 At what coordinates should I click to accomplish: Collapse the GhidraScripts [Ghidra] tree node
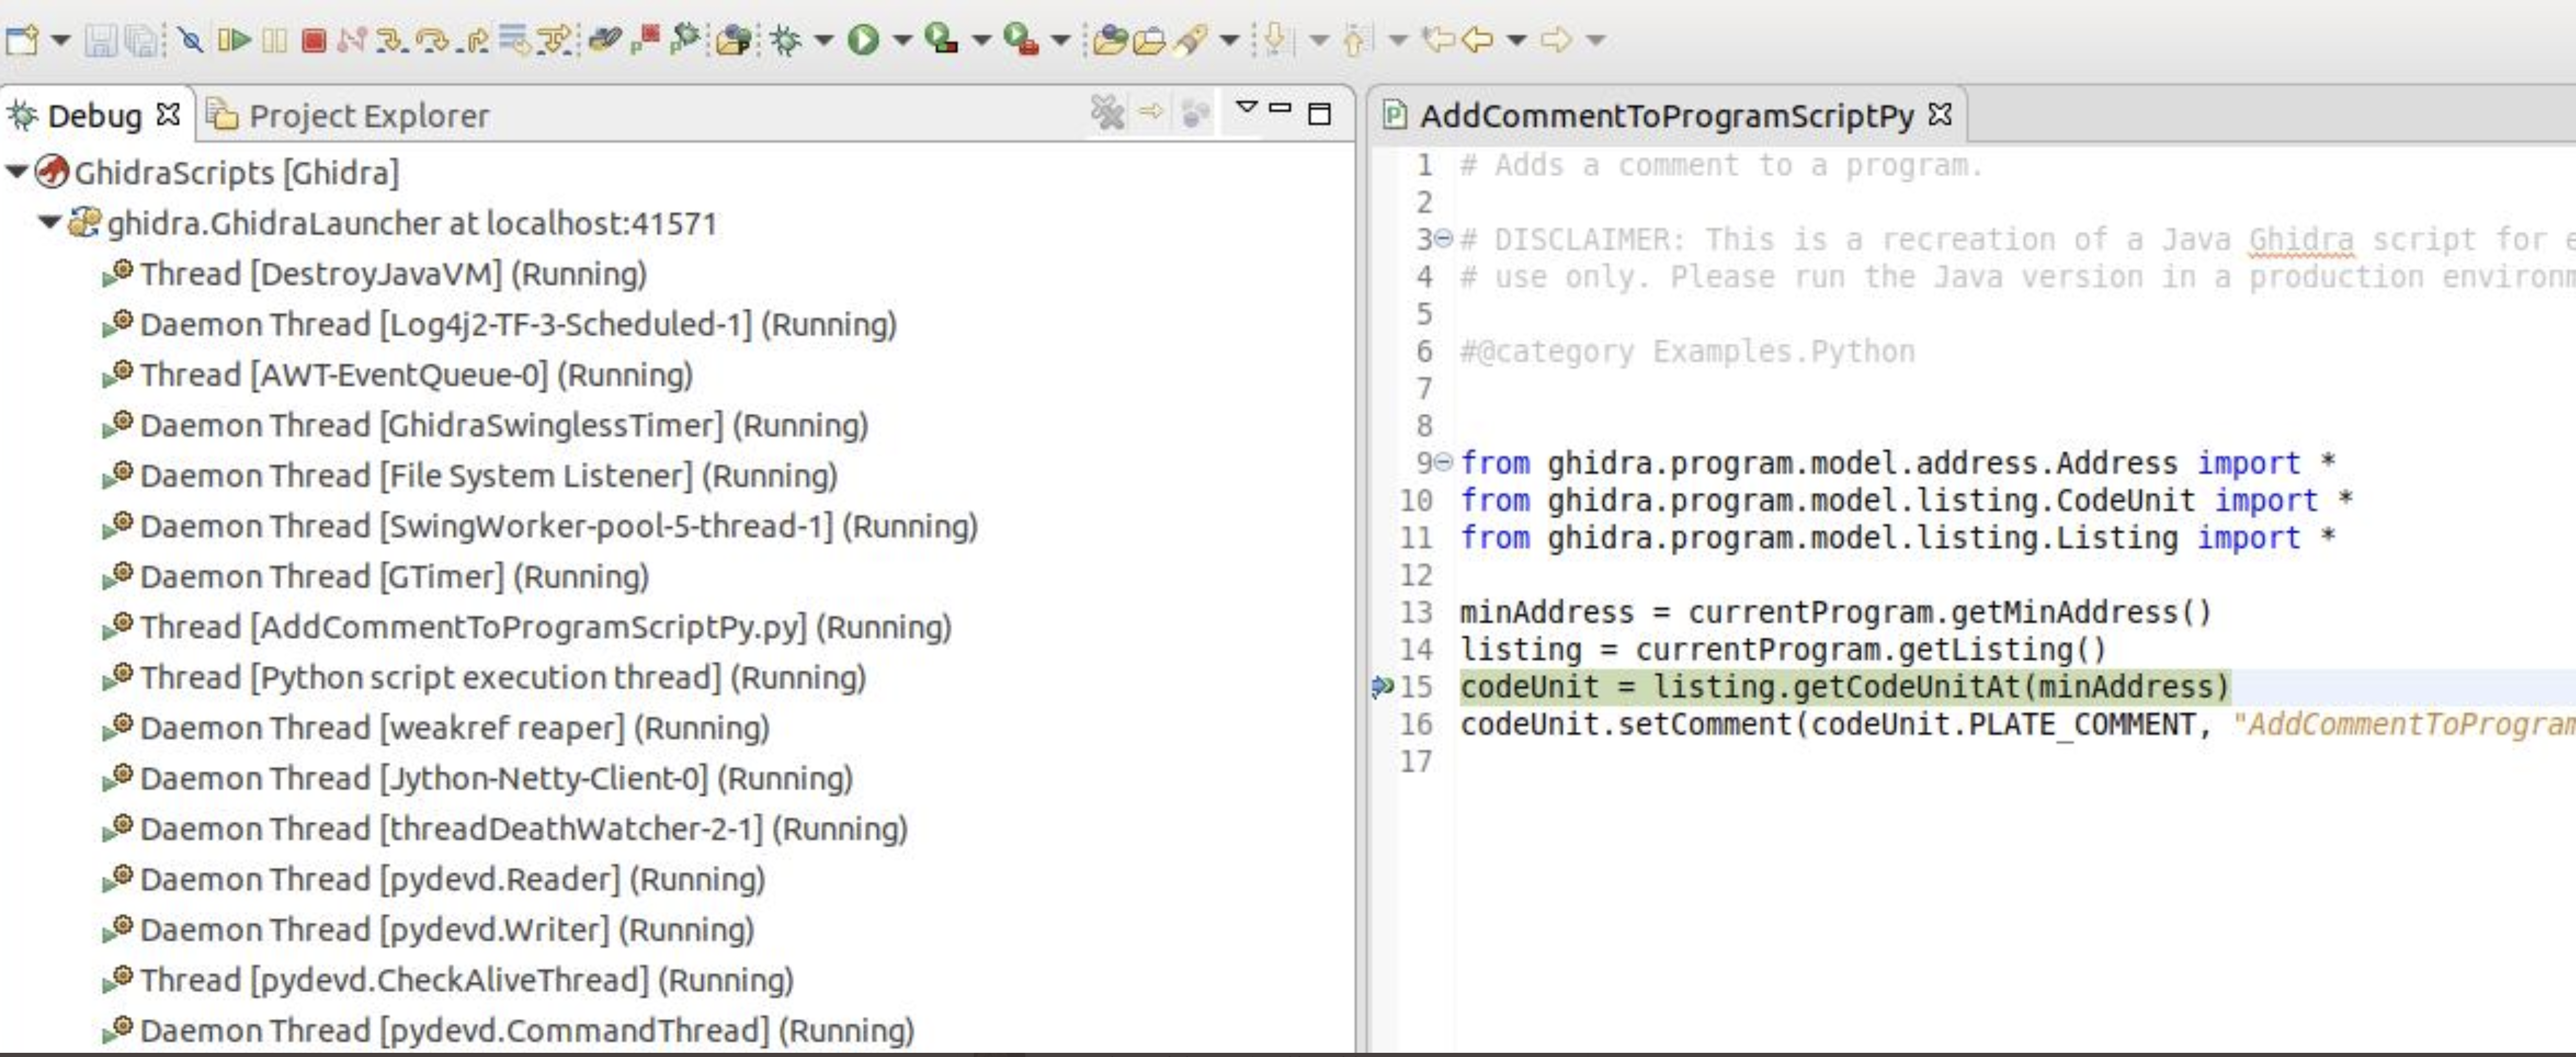tap(17, 172)
